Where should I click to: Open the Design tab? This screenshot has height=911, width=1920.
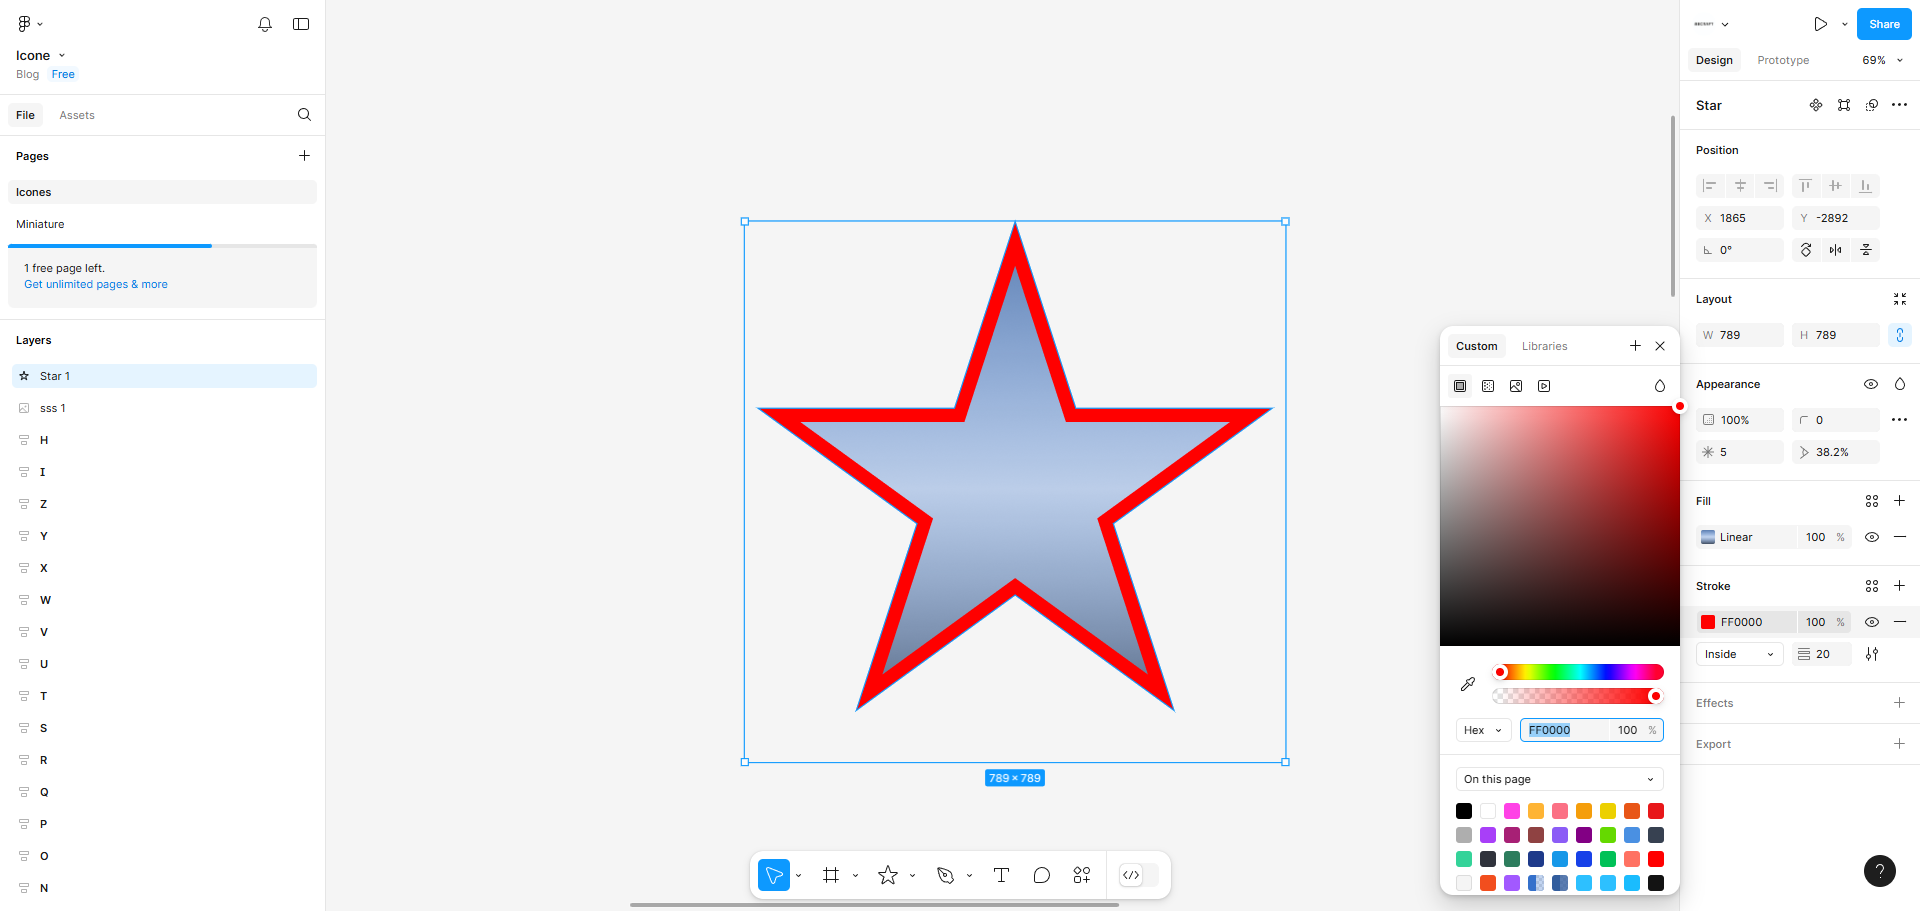(1714, 60)
